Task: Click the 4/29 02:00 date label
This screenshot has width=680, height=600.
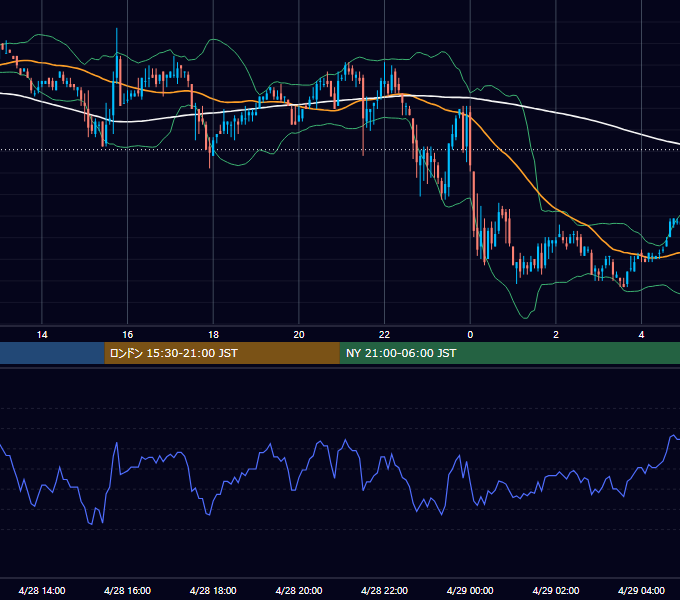Action: click(556, 590)
